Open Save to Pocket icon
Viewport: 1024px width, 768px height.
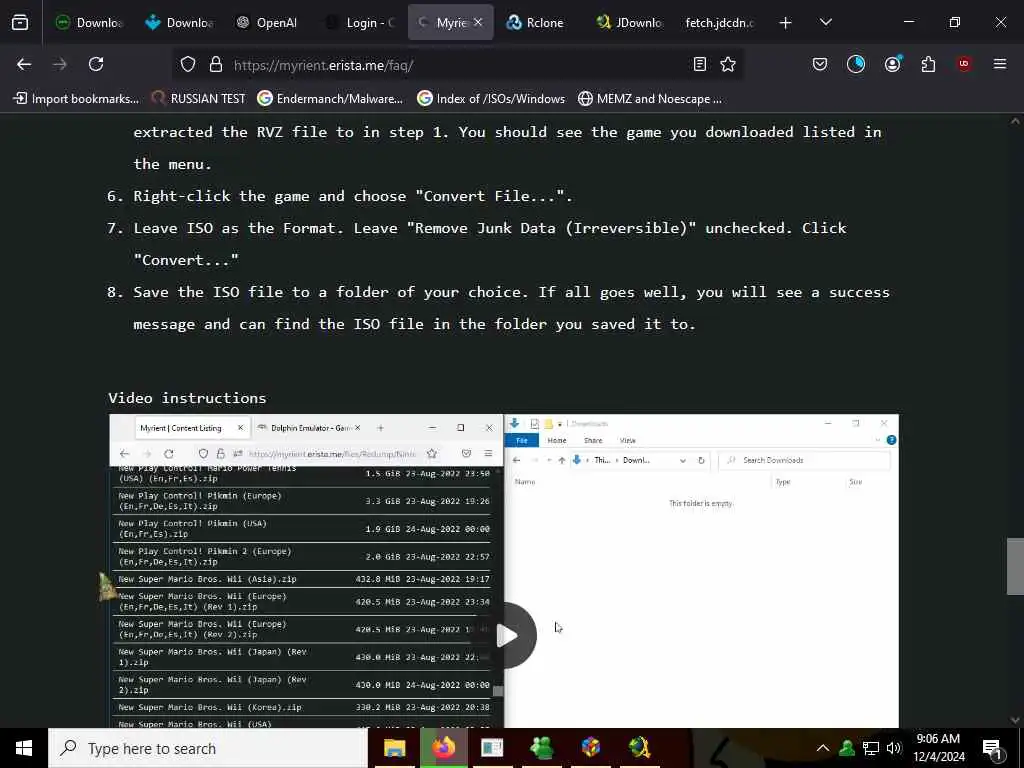coord(820,64)
